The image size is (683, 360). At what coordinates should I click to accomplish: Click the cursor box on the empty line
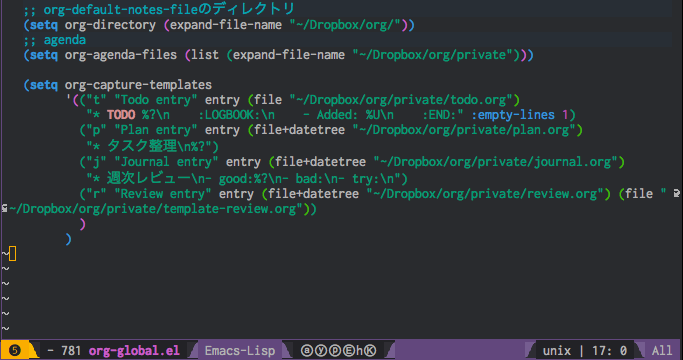[13, 254]
